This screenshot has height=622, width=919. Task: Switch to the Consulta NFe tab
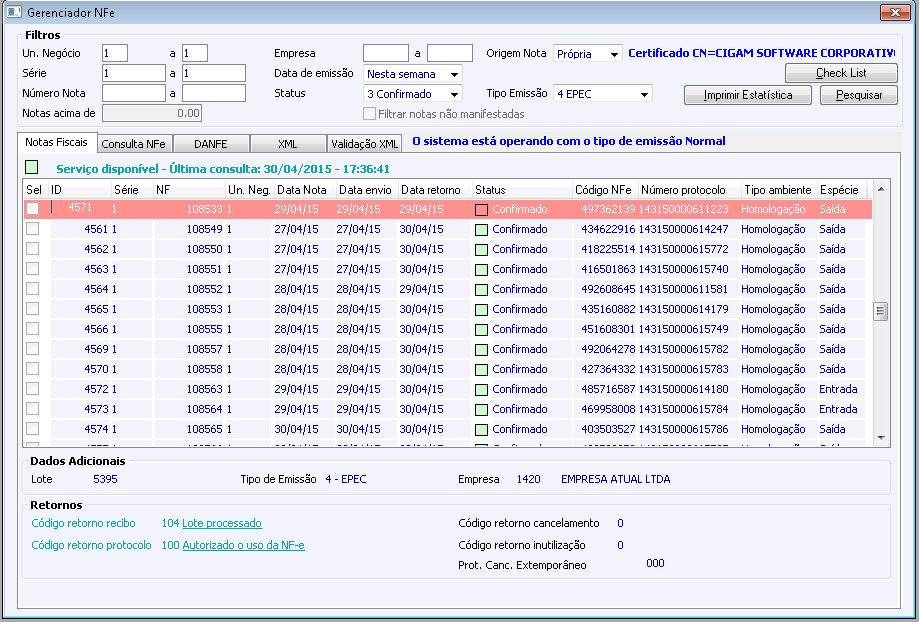(135, 144)
